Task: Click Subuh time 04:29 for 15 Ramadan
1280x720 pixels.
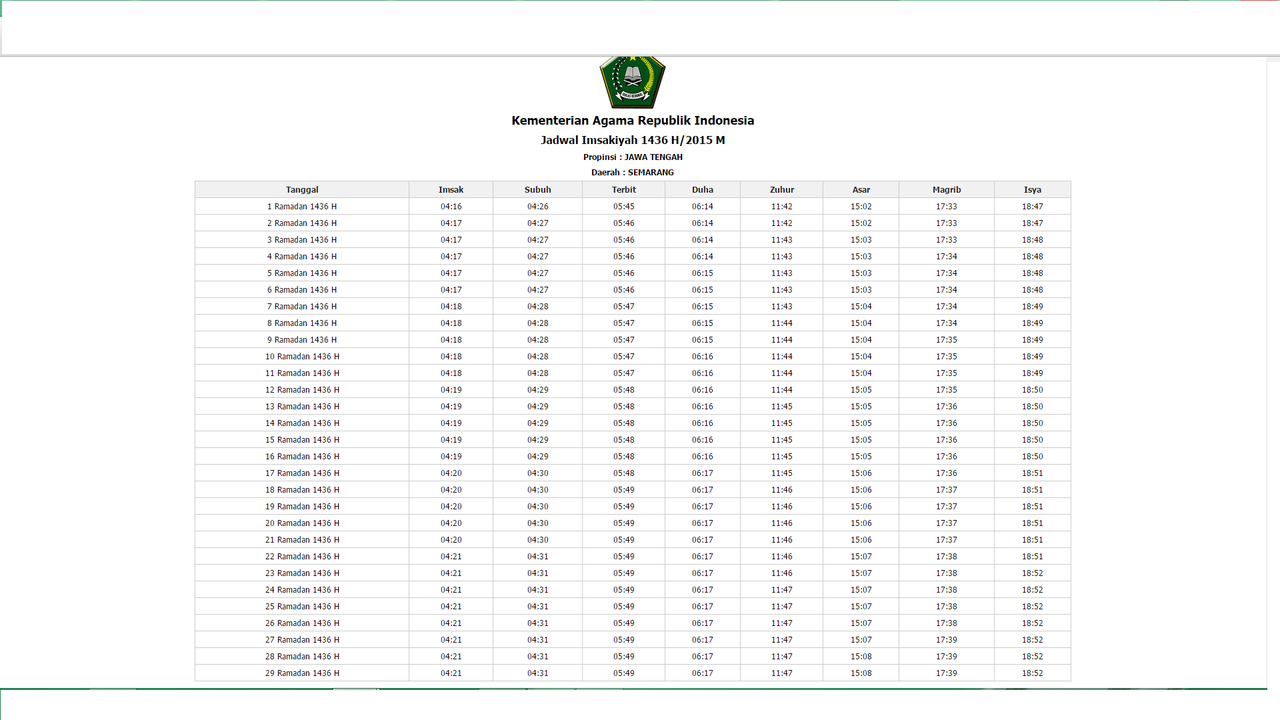Action: pyautogui.click(x=538, y=440)
